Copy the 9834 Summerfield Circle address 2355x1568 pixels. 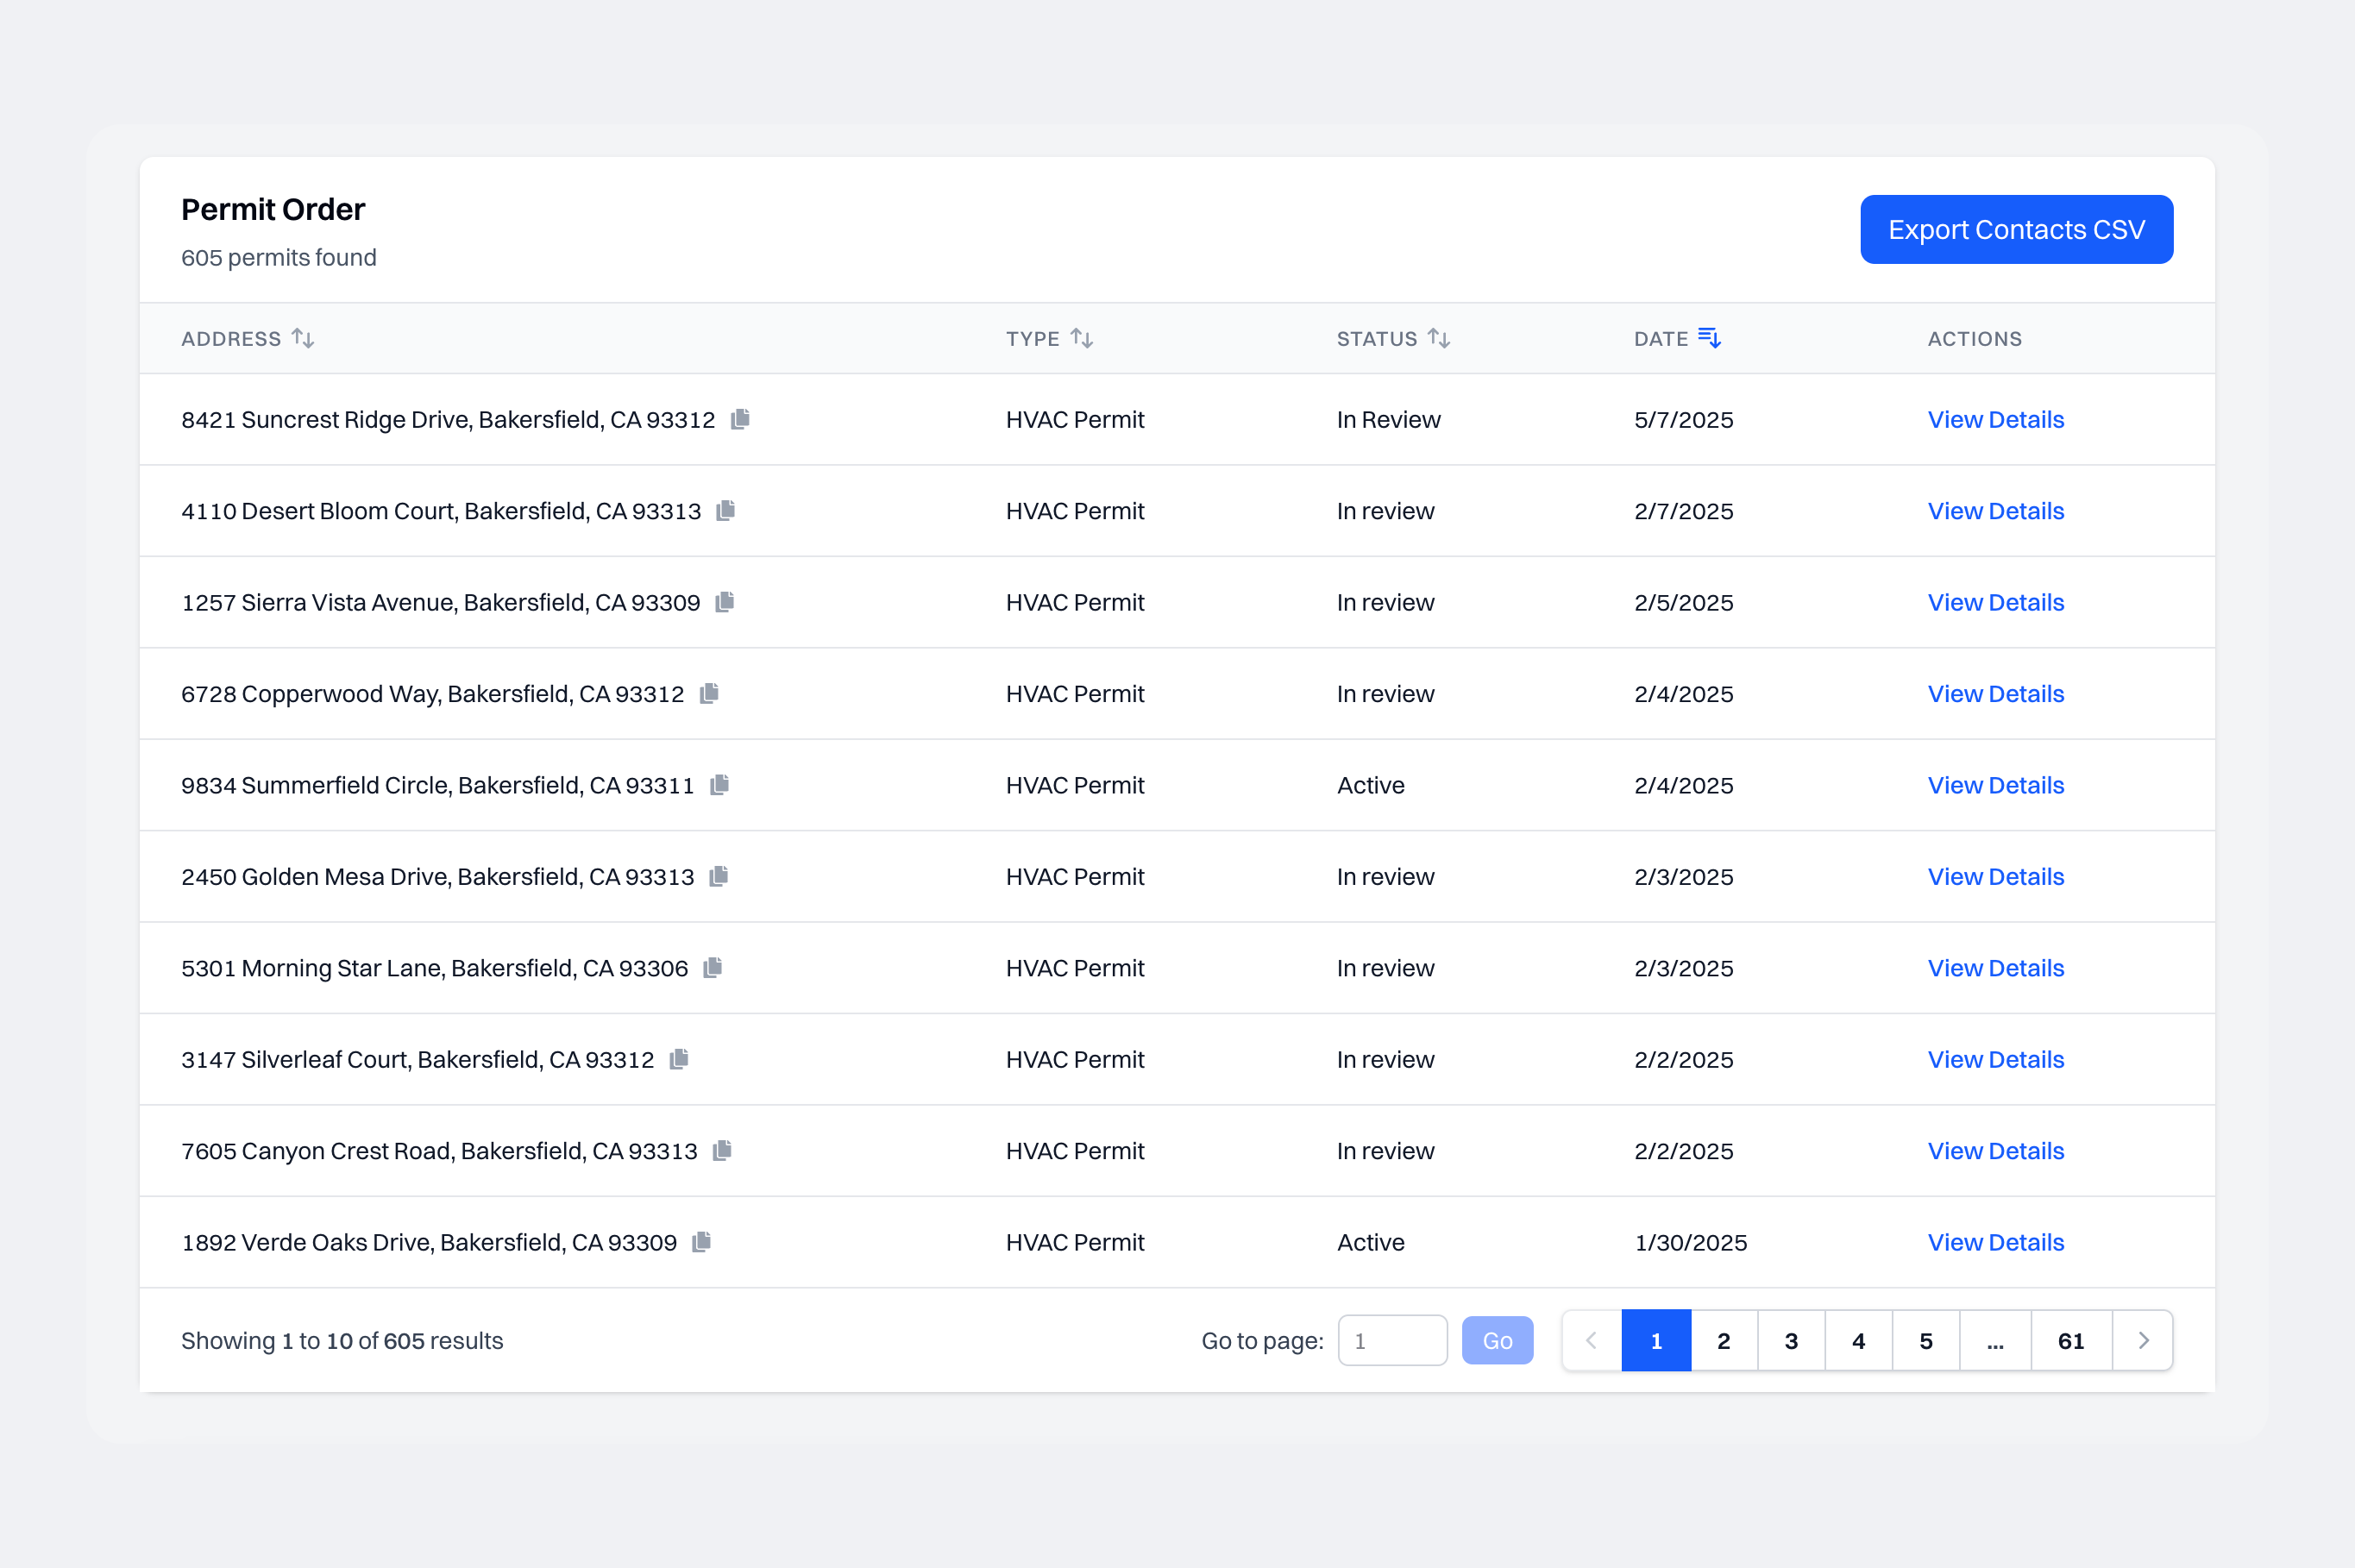(719, 785)
